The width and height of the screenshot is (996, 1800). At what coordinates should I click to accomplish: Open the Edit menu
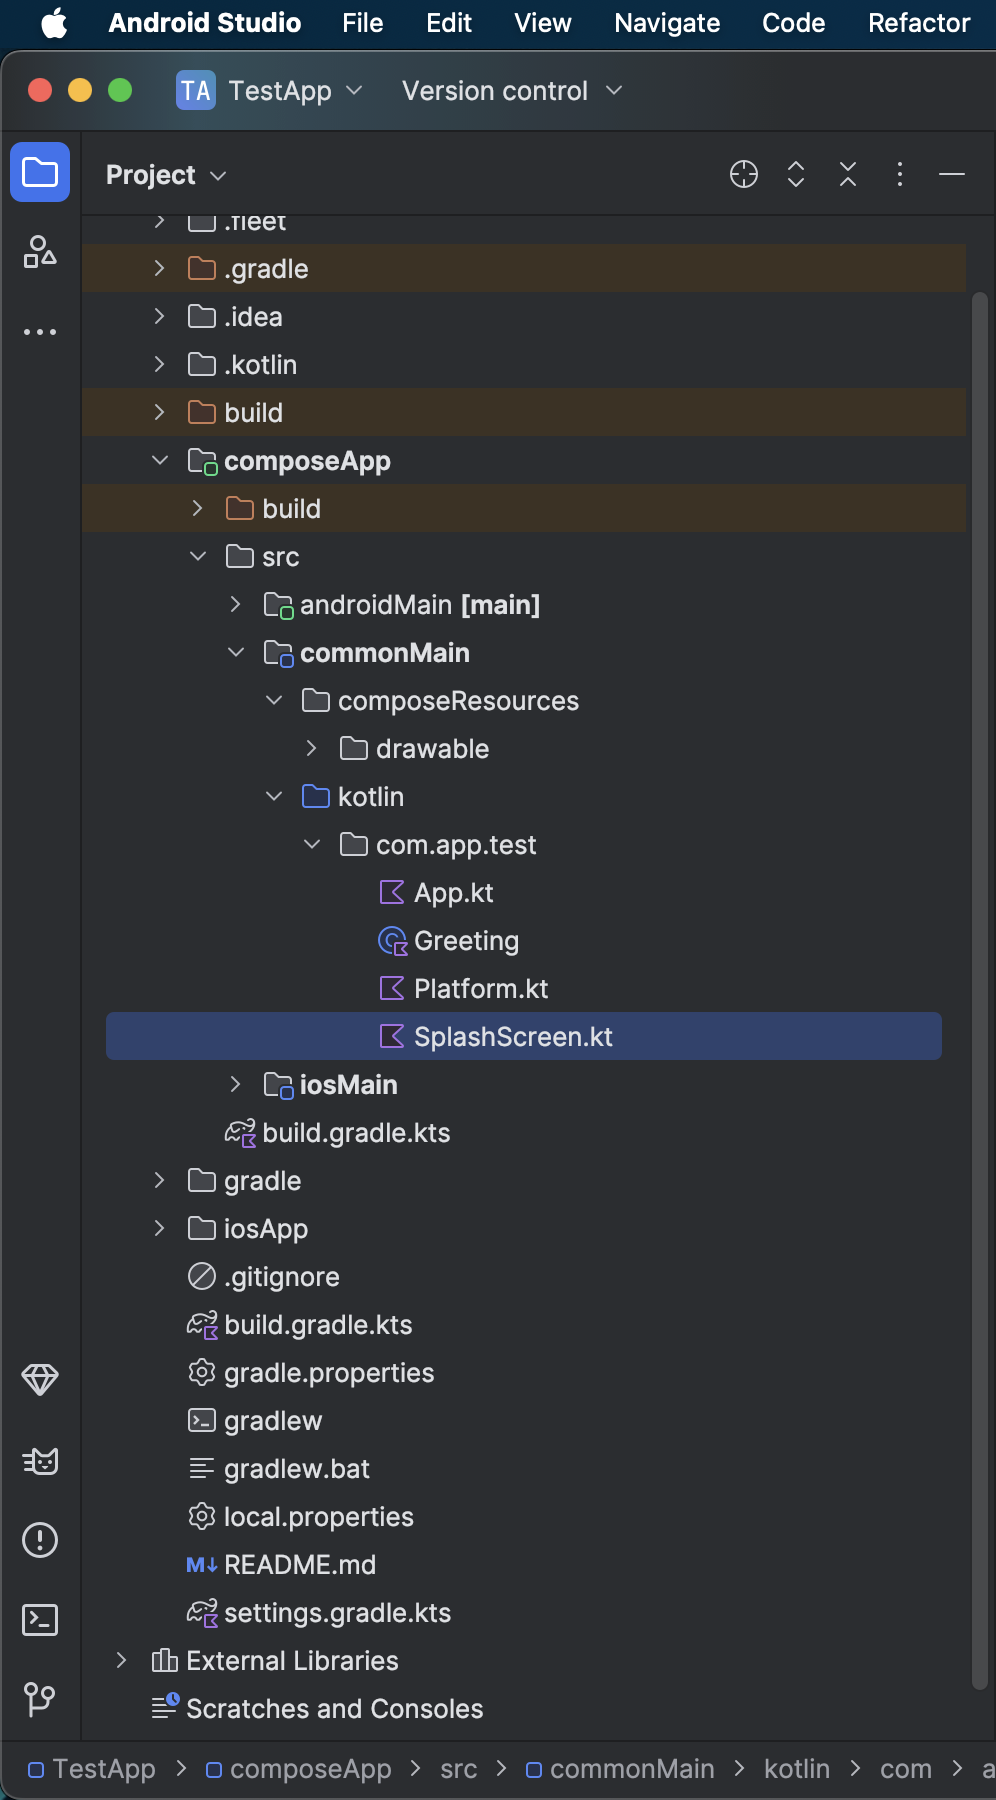click(449, 23)
